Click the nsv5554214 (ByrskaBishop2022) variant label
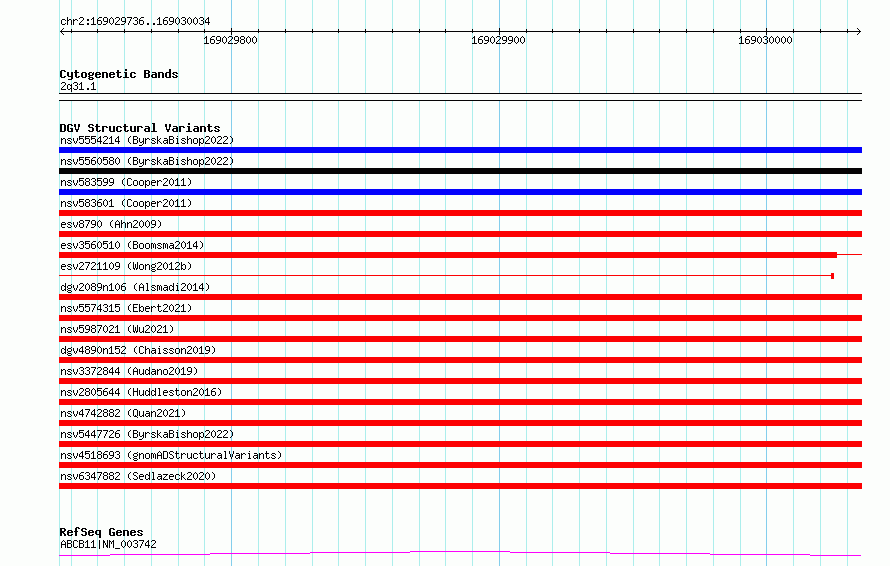Image resolution: width=890 pixels, height=566 pixels. point(146,140)
